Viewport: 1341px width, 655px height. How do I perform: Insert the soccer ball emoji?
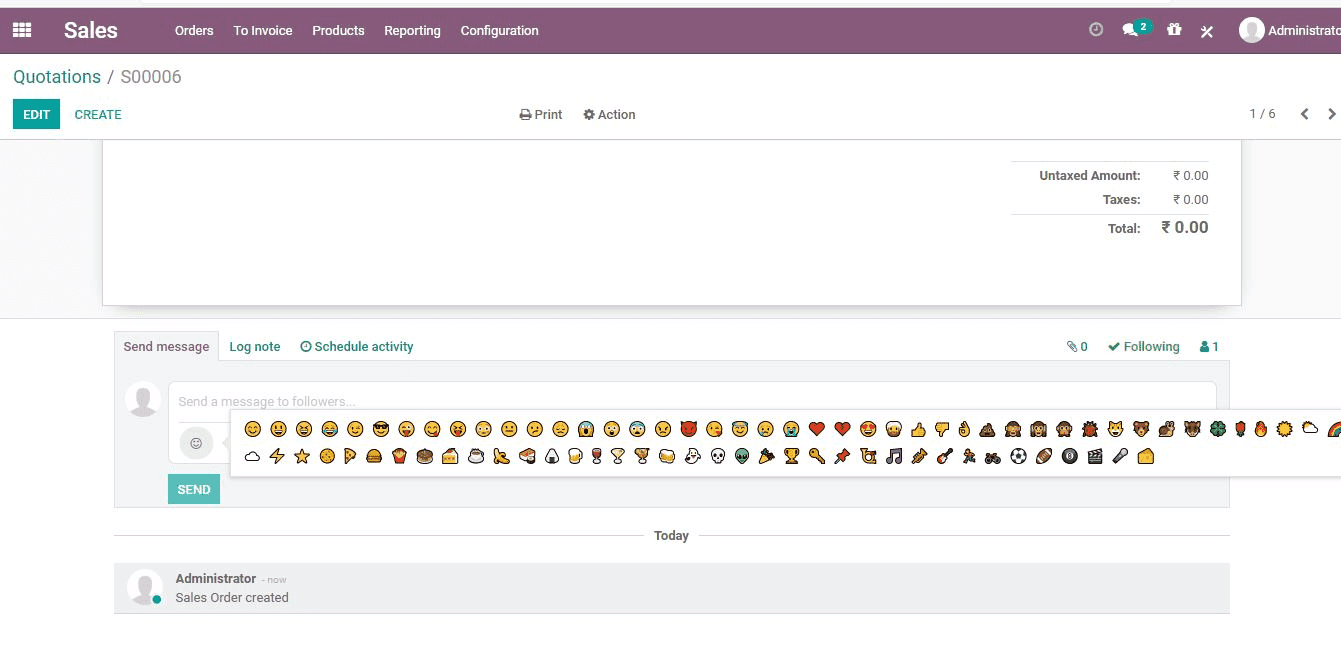pos(1018,456)
